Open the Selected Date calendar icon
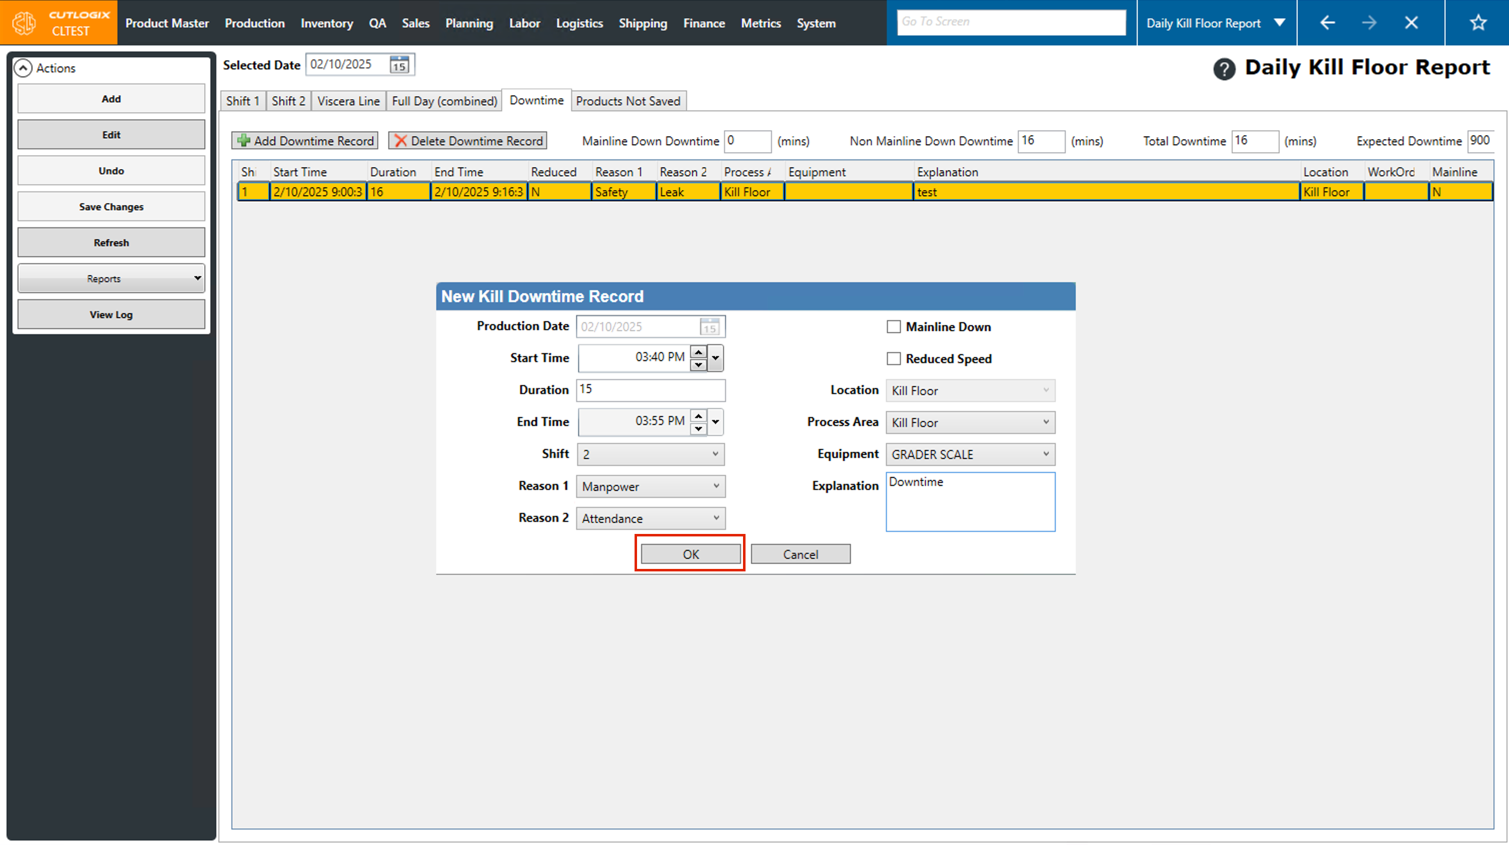 [x=399, y=65]
